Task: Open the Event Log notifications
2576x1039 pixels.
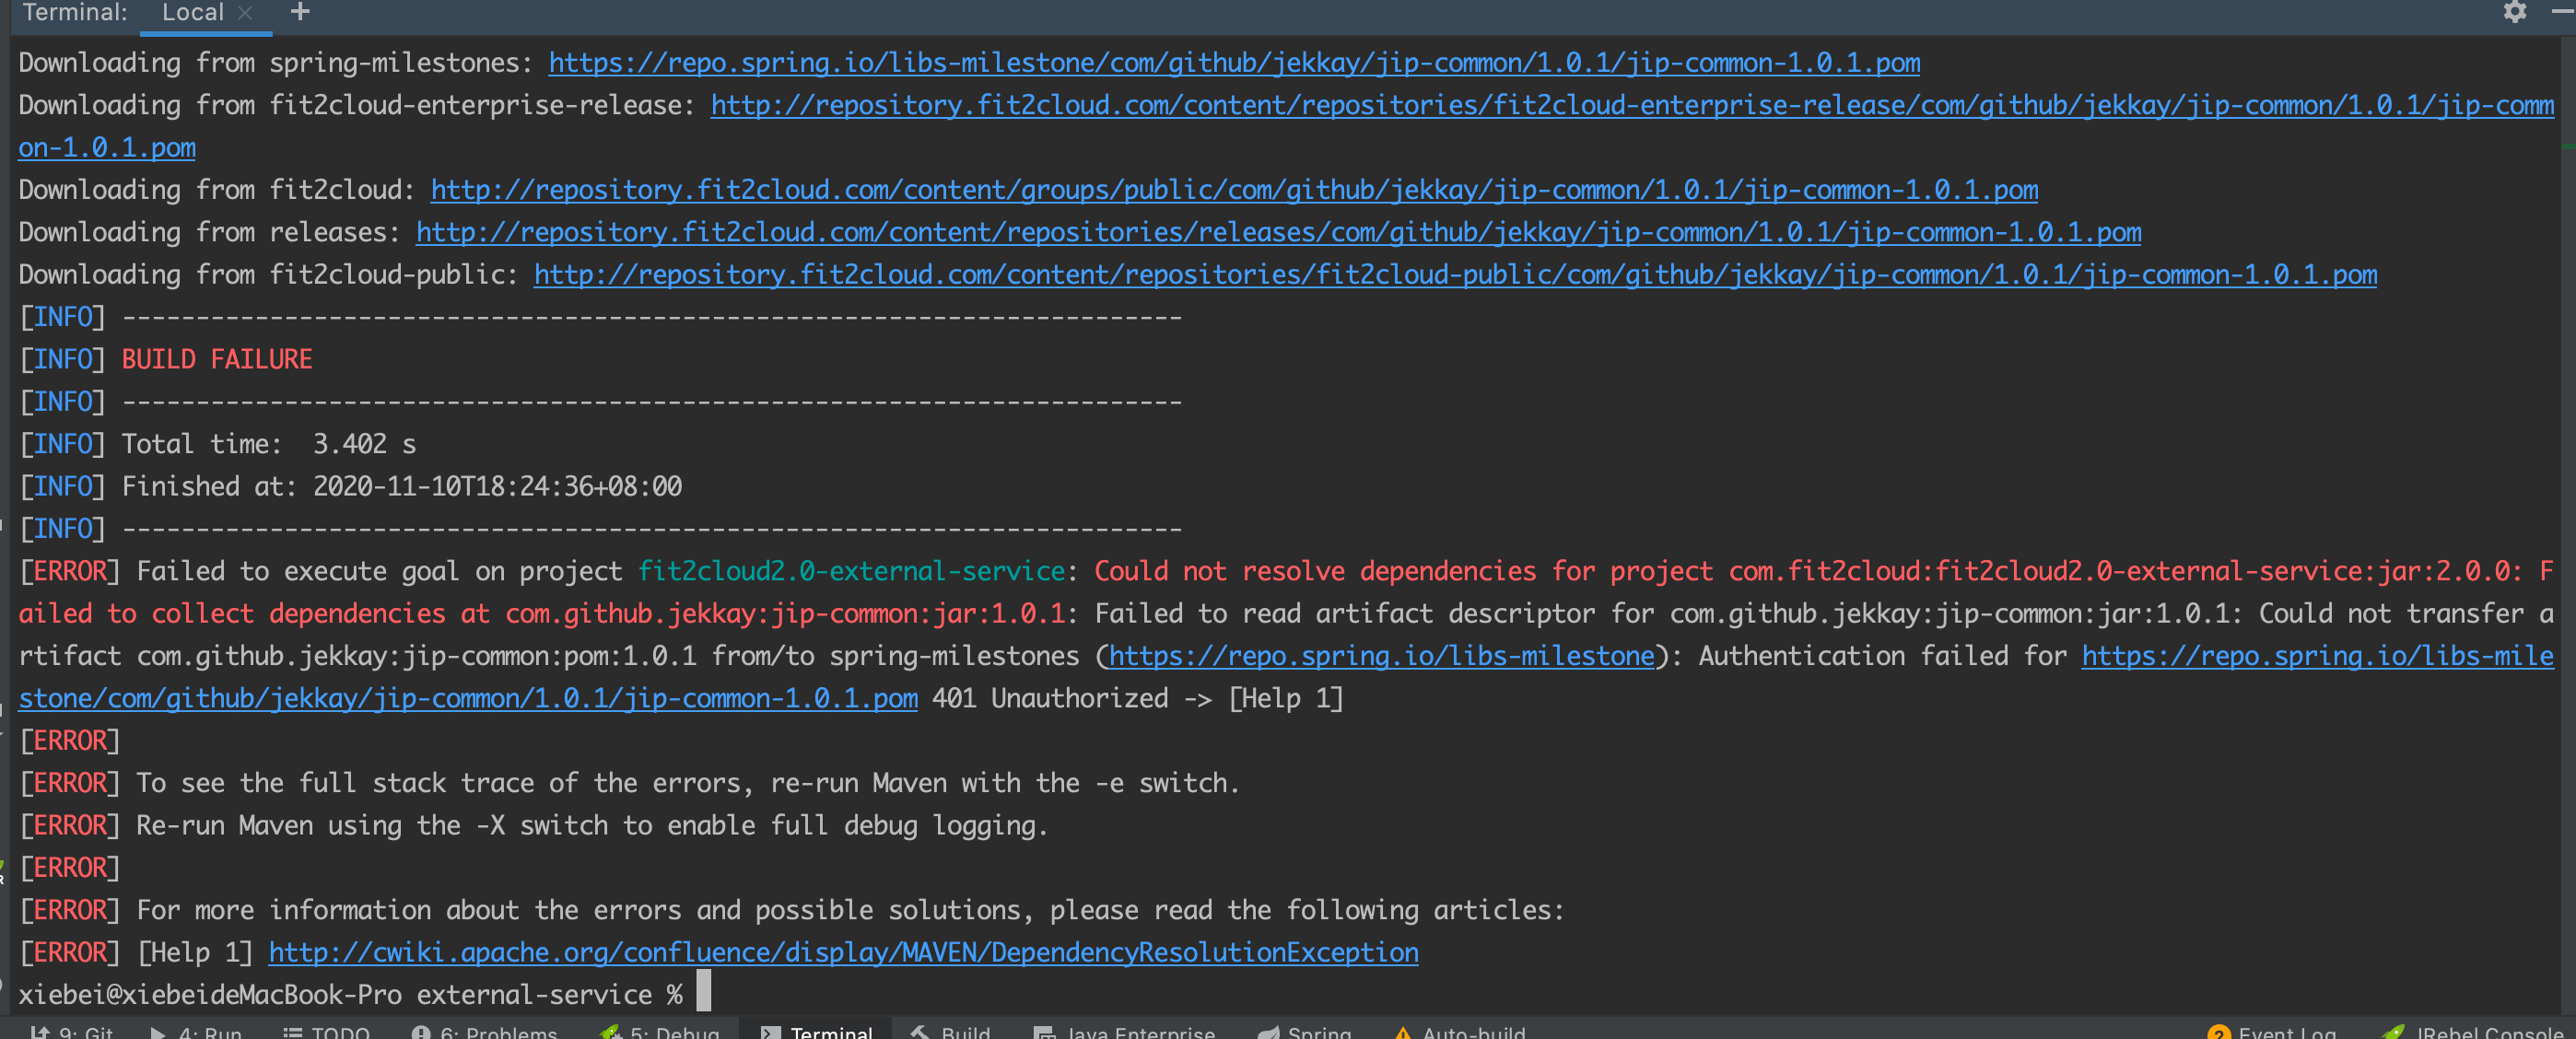Action: (2273, 1032)
